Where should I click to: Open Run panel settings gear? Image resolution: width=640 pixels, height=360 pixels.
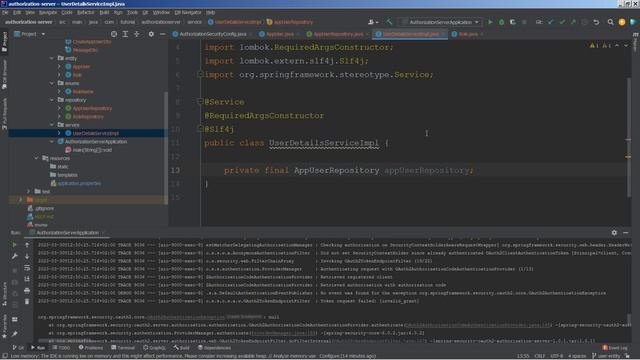[614, 233]
